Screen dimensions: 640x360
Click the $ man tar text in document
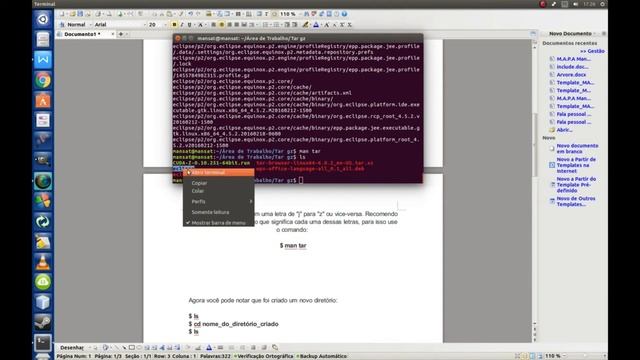click(x=293, y=246)
